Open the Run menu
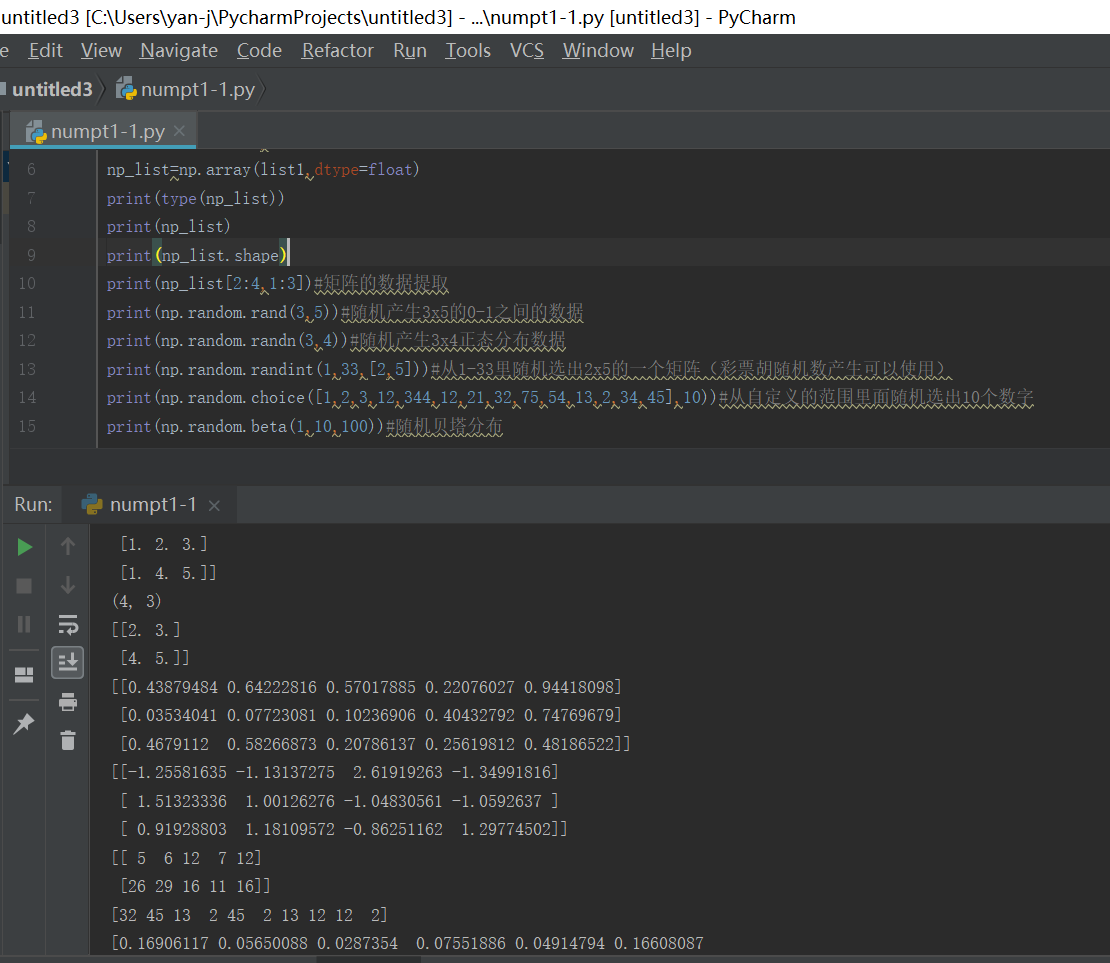The image size is (1110, 963). (x=409, y=50)
